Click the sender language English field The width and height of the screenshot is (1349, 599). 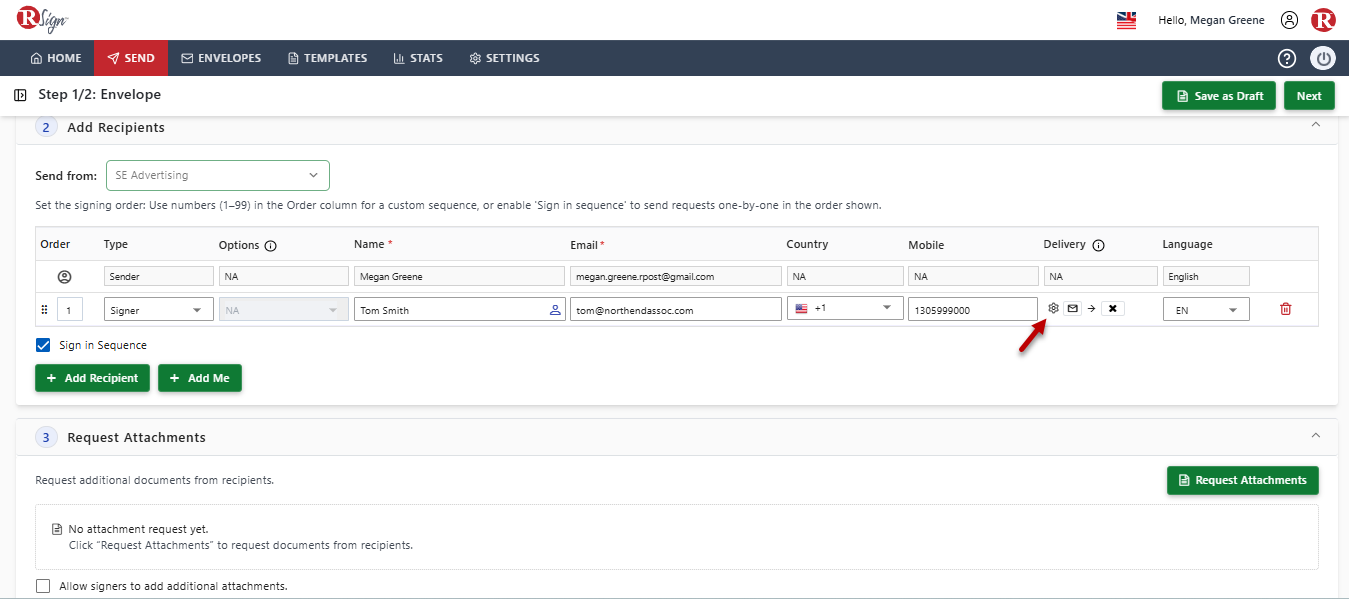(x=1206, y=276)
